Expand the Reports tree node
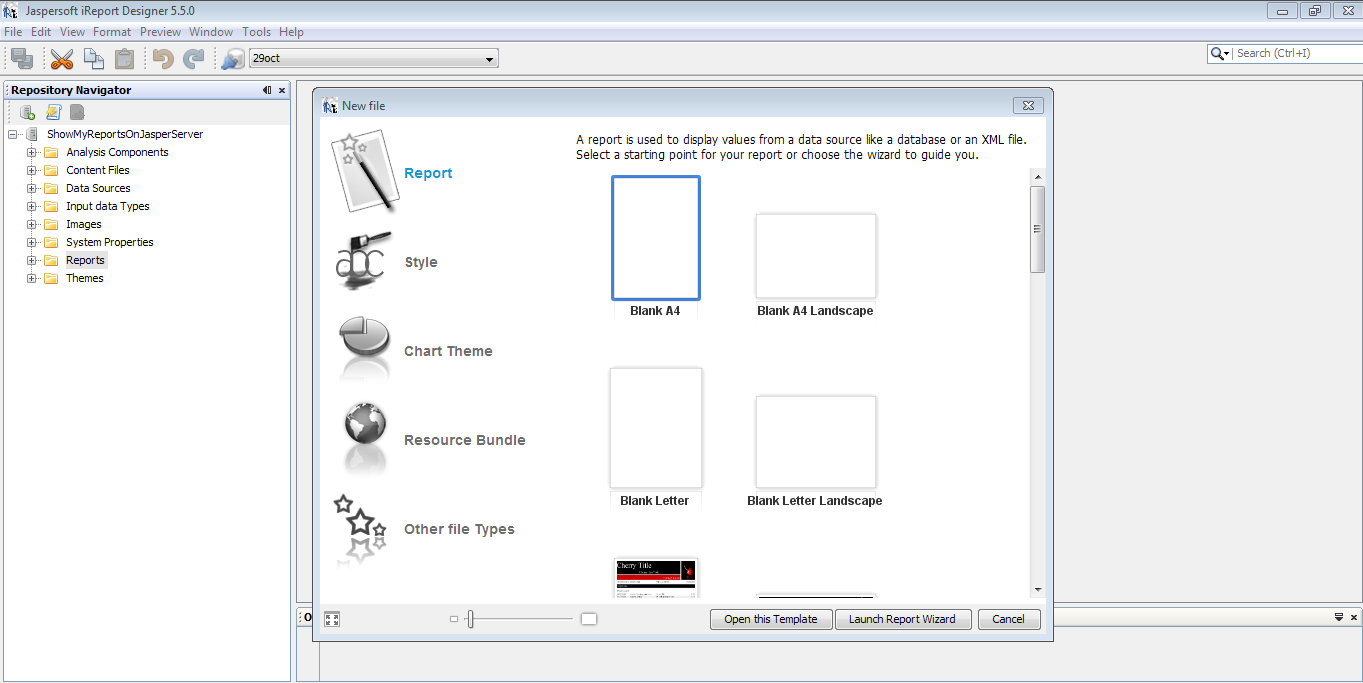 coord(30,260)
